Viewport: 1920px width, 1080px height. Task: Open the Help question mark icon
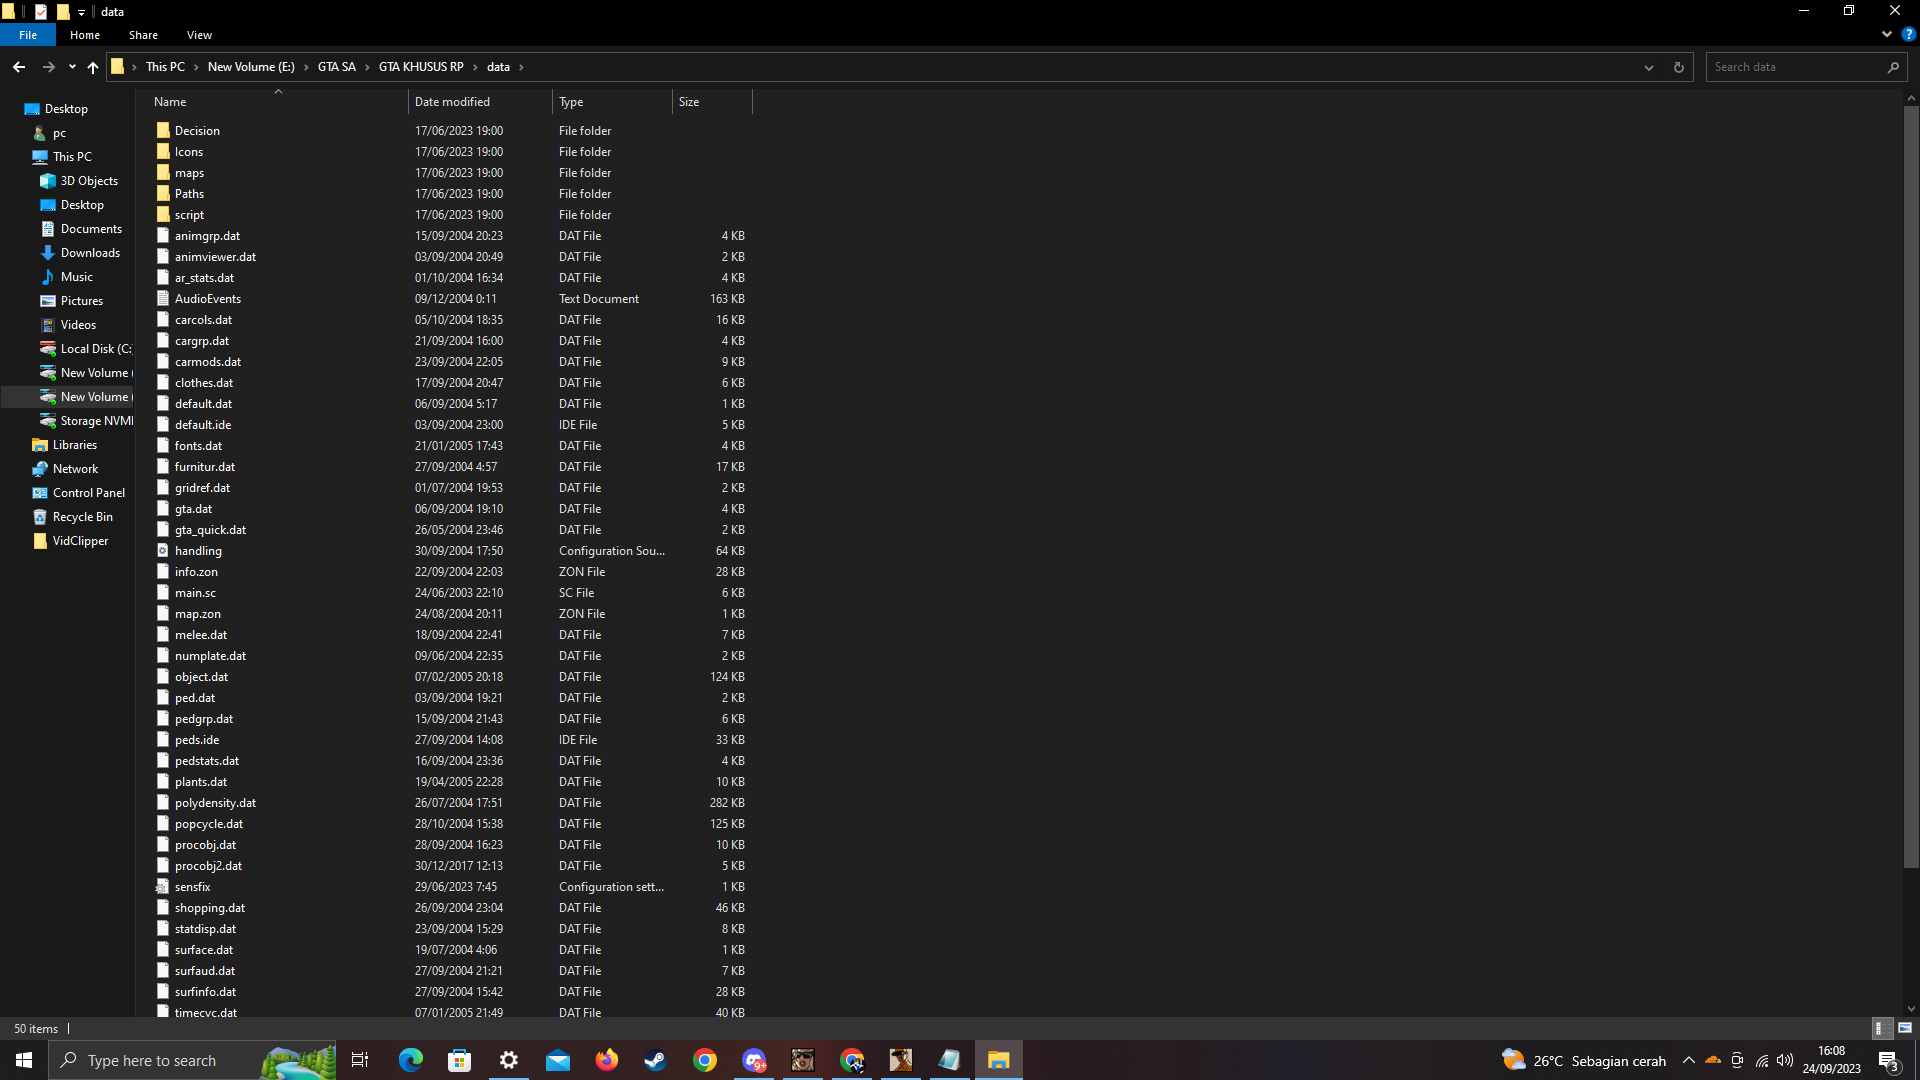(x=1908, y=34)
